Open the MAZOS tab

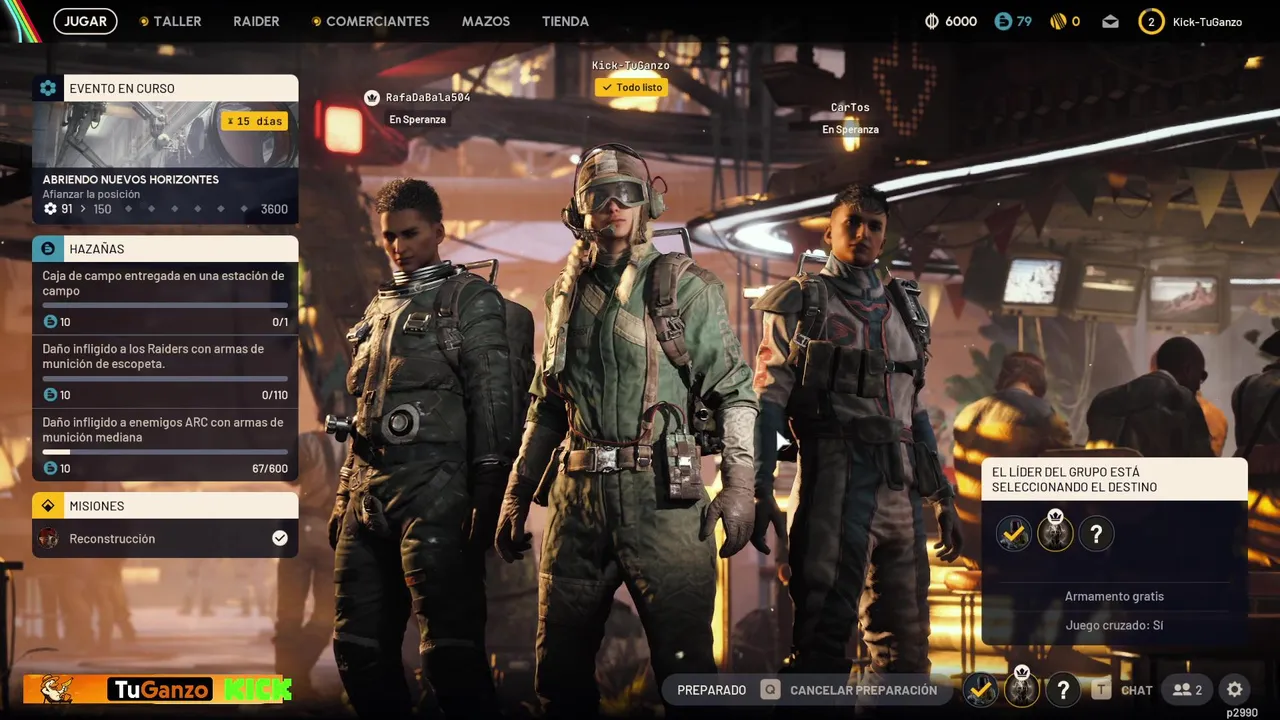(485, 21)
